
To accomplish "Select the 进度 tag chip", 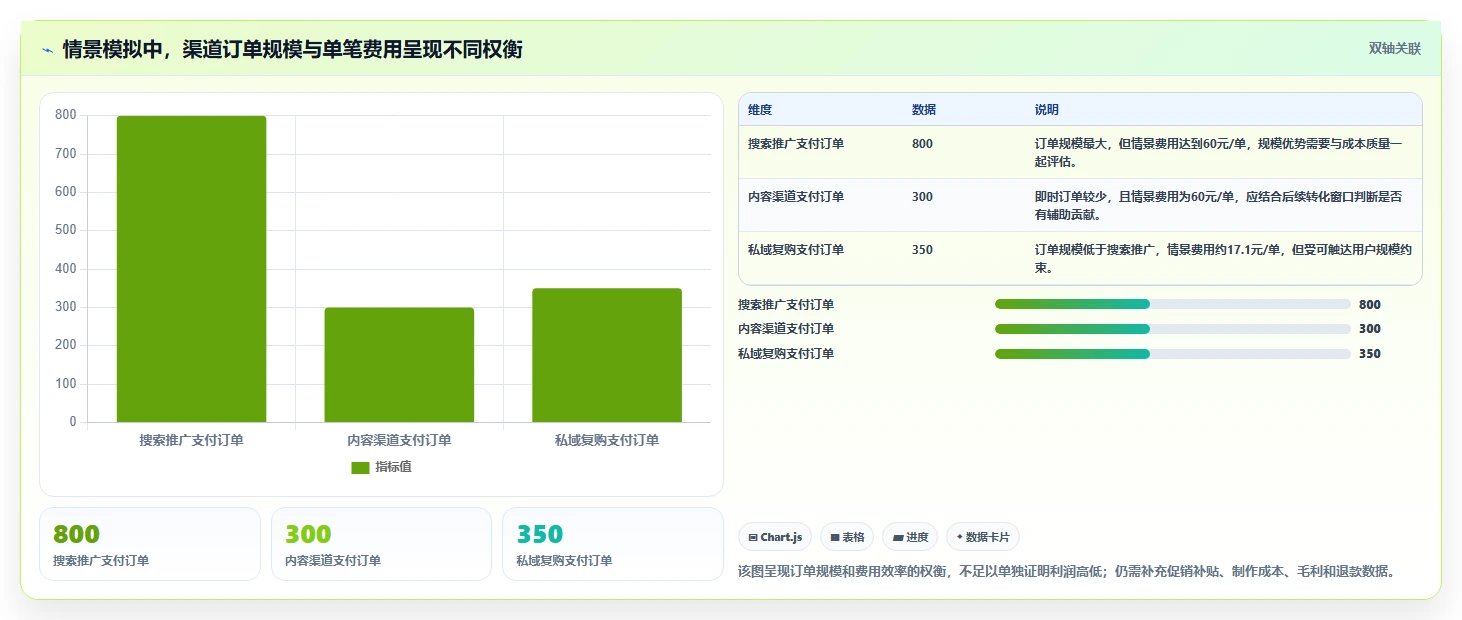I will [x=910, y=537].
